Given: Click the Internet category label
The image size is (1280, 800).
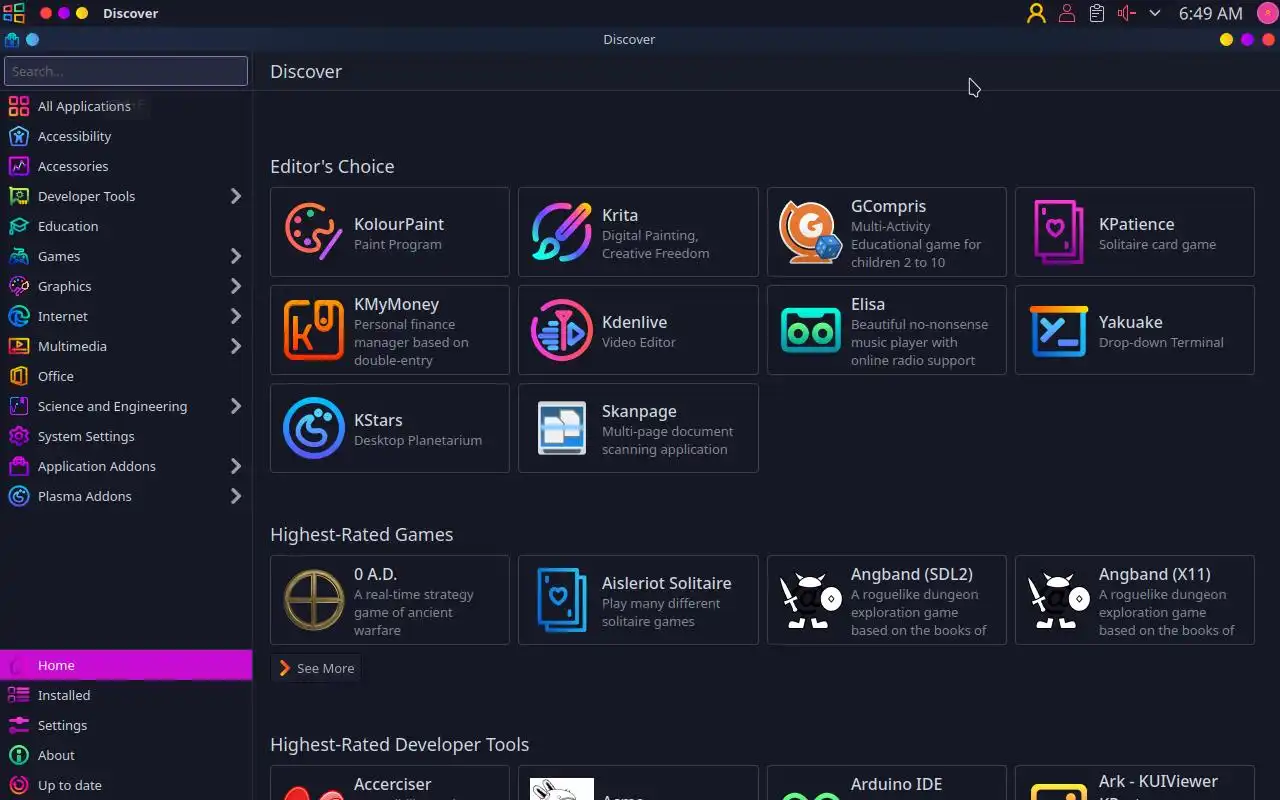Looking at the screenshot, I should tap(63, 316).
